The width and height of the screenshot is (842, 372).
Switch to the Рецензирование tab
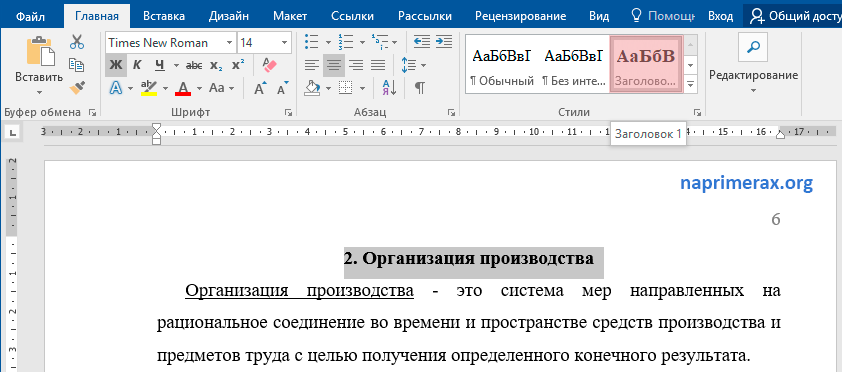pyautogui.click(x=520, y=16)
